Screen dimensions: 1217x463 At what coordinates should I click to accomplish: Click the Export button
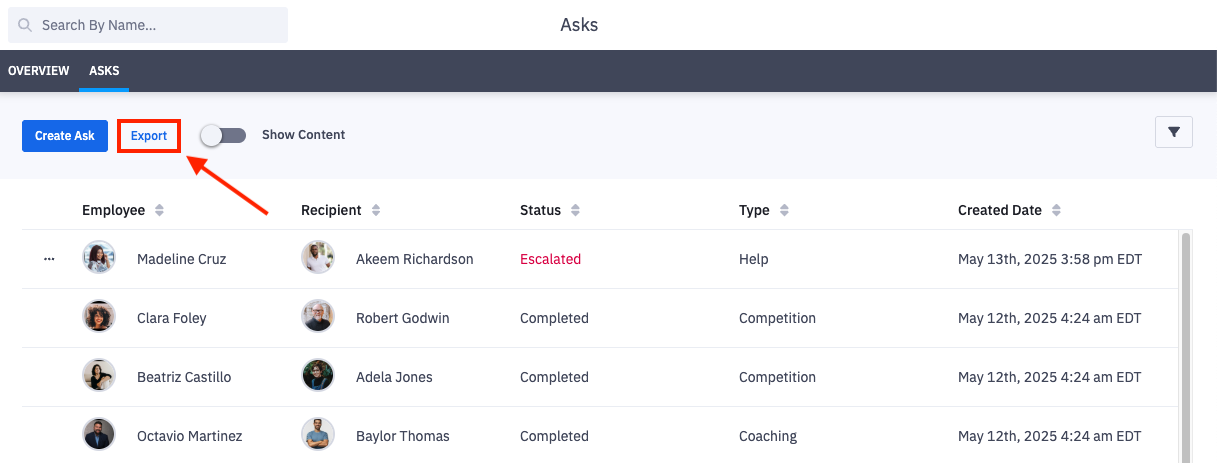pos(149,136)
